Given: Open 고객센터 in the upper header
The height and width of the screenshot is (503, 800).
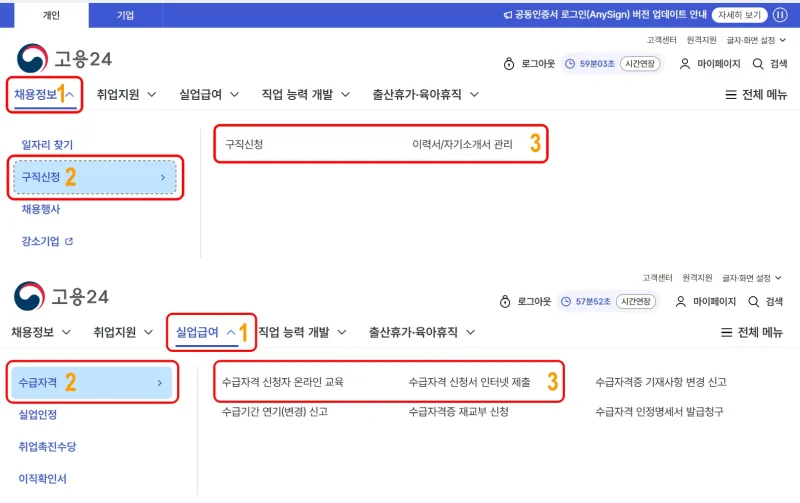Looking at the screenshot, I should pos(662,40).
